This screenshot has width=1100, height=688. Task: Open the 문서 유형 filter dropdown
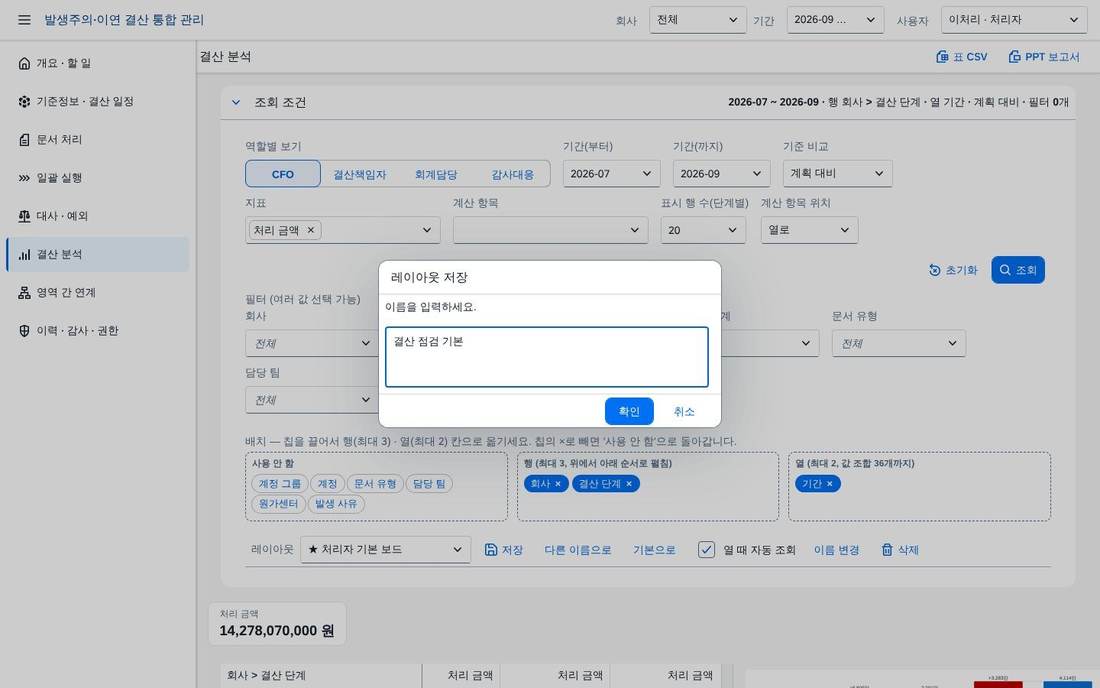tap(899, 343)
